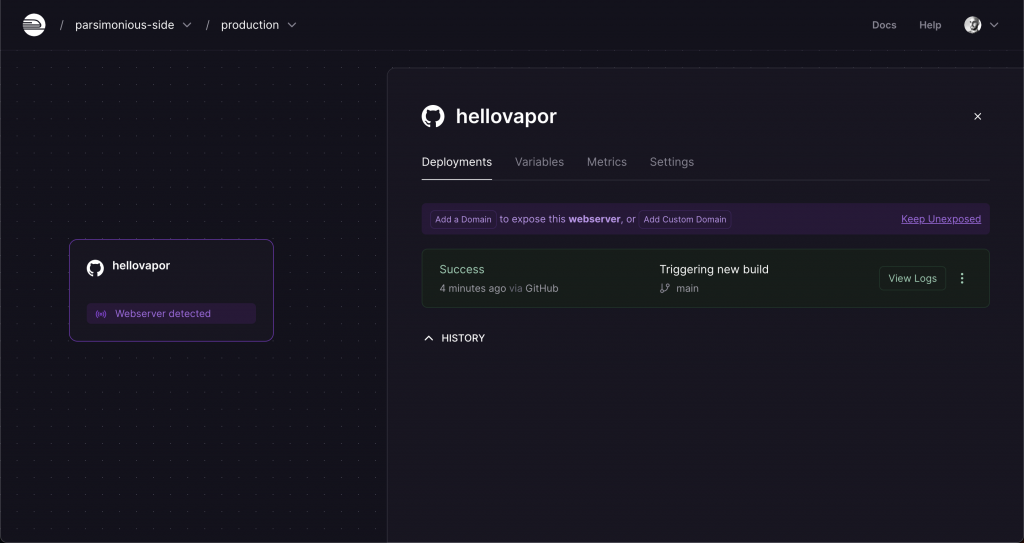Open the Docs link

click(884, 25)
